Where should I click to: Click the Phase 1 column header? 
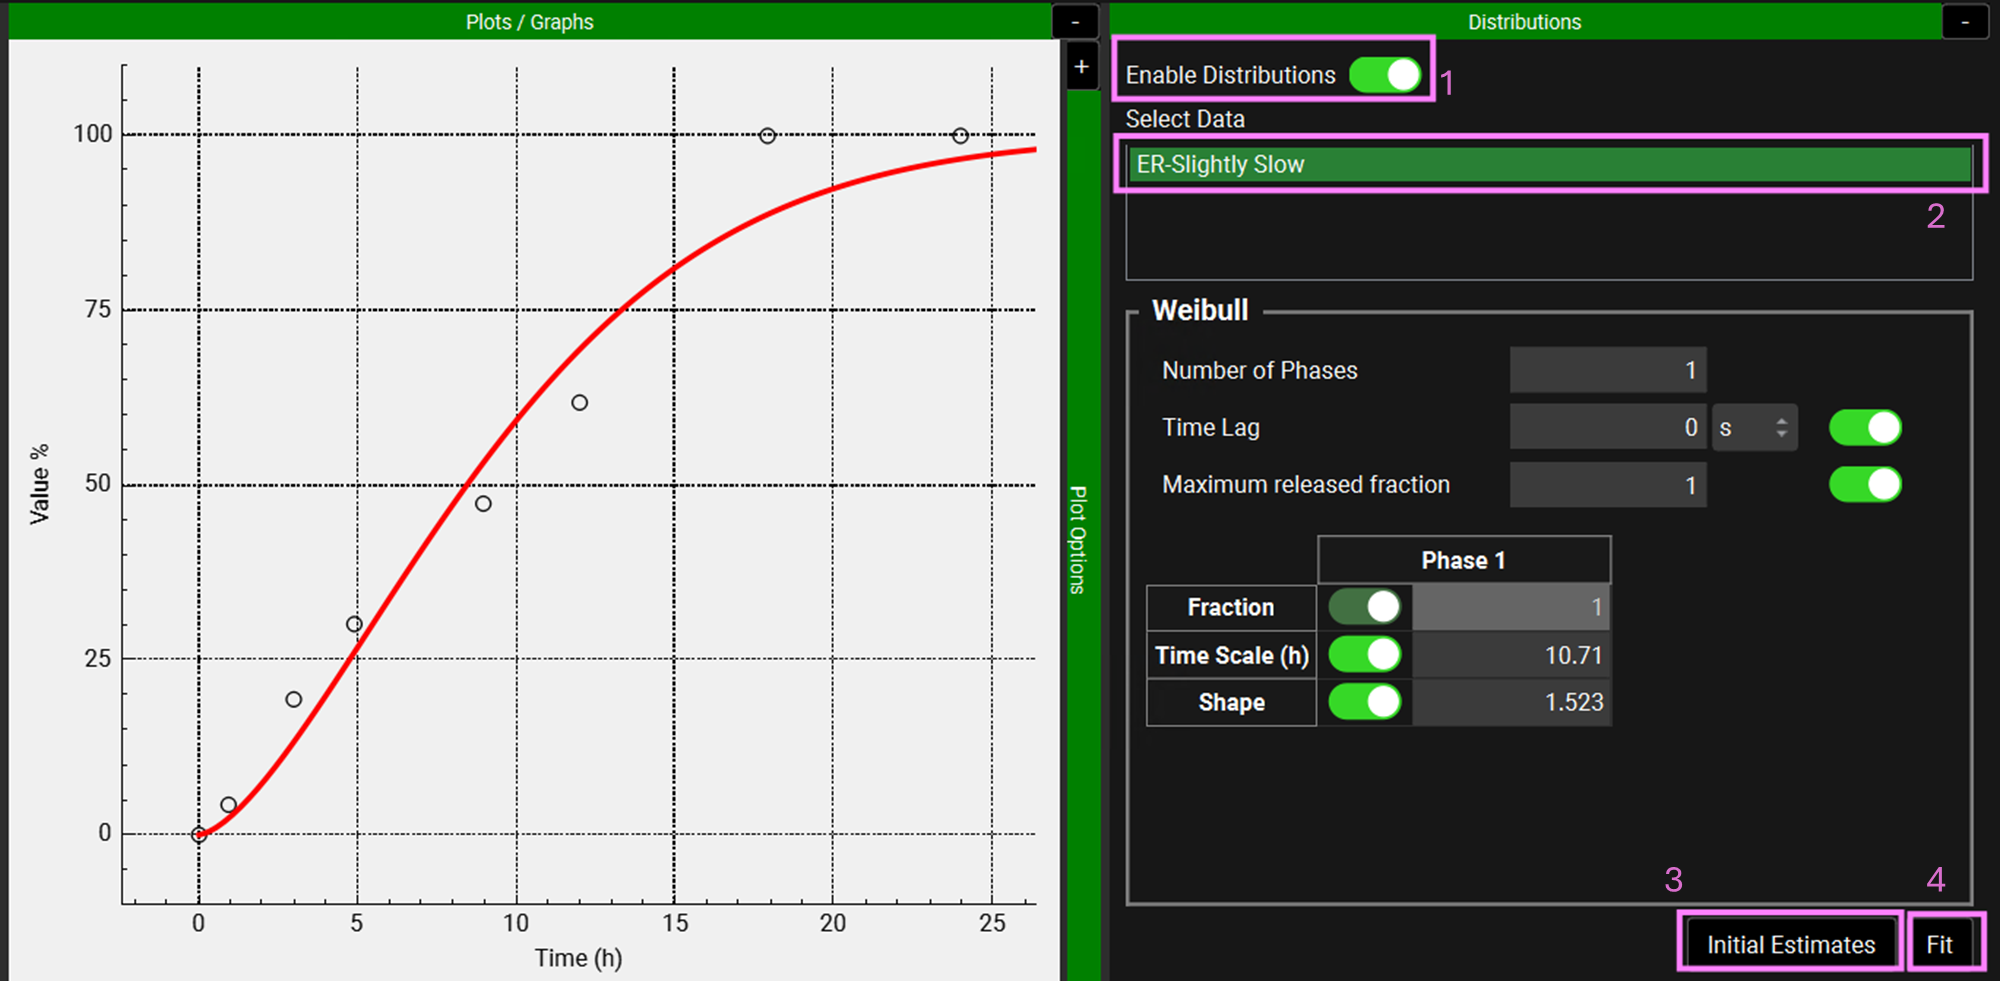click(x=1463, y=560)
